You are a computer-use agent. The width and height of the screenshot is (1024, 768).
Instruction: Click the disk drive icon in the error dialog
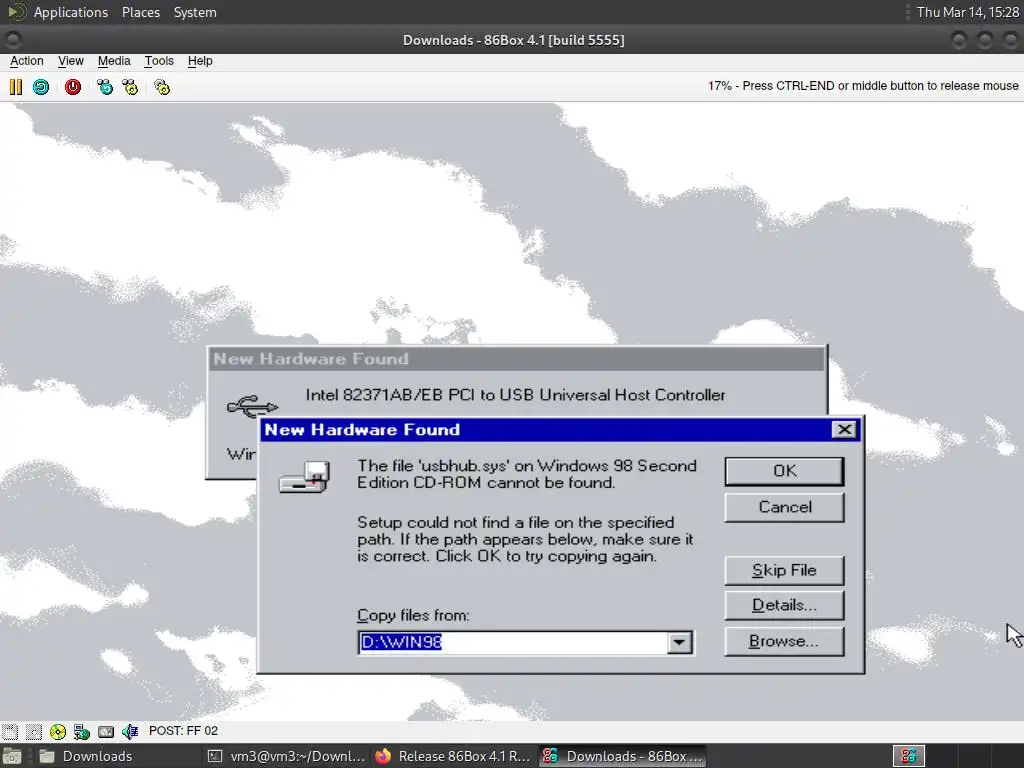tap(305, 477)
